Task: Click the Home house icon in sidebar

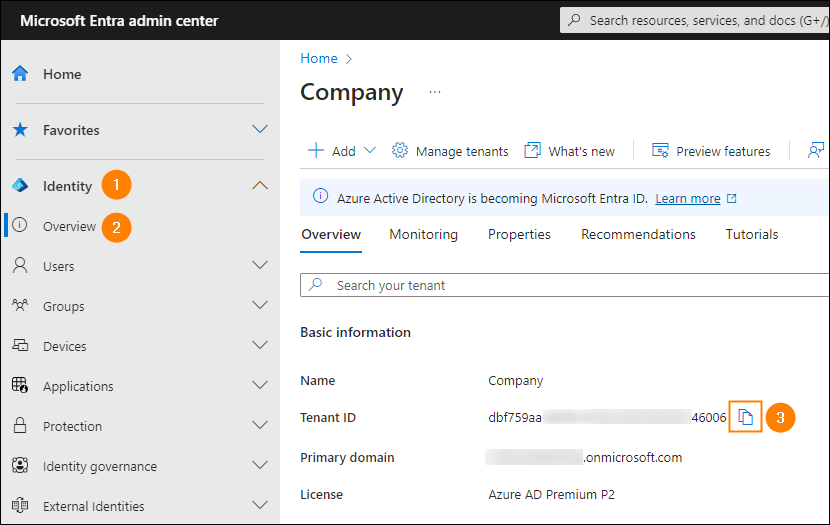Action: (20, 74)
